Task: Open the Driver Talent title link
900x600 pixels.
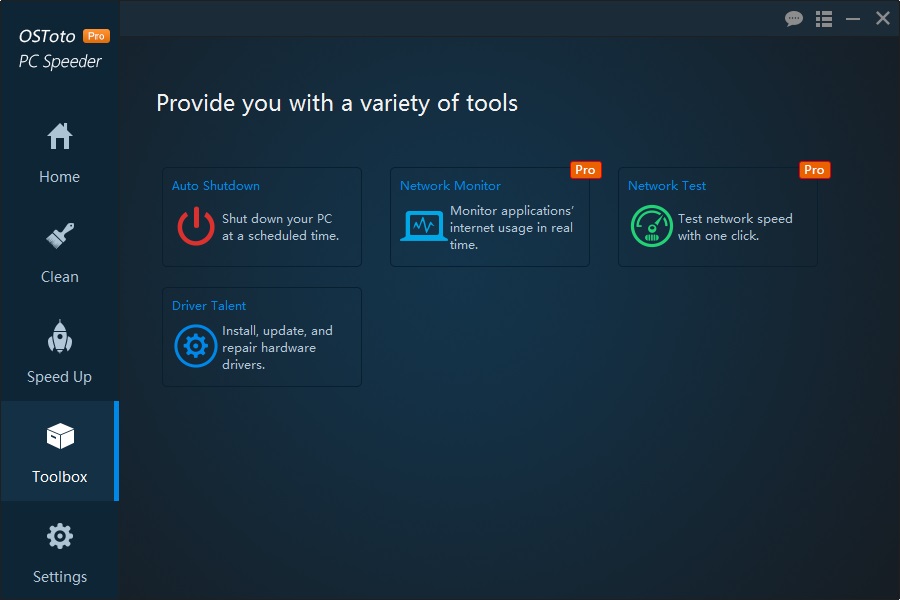Action: (209, 306)
